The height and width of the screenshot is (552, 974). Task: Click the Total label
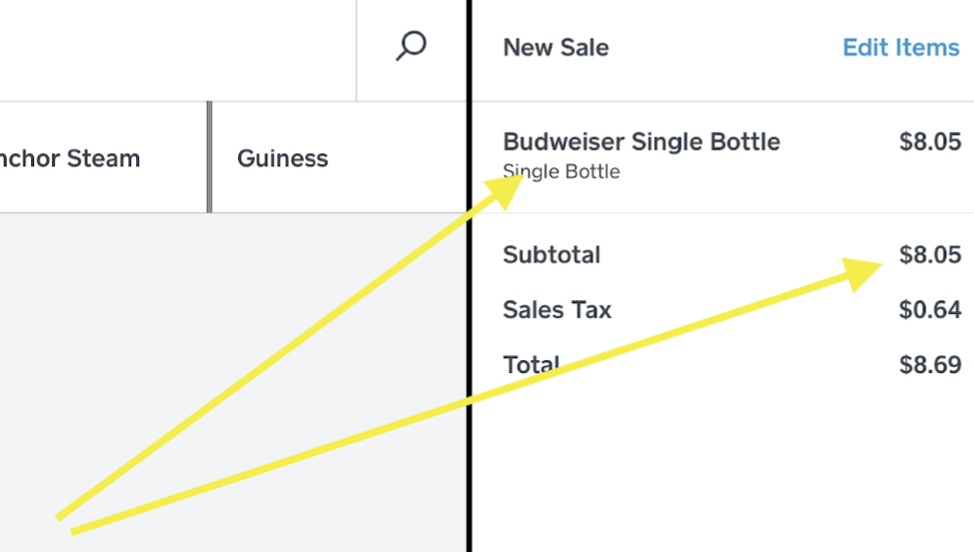[531, 364]
